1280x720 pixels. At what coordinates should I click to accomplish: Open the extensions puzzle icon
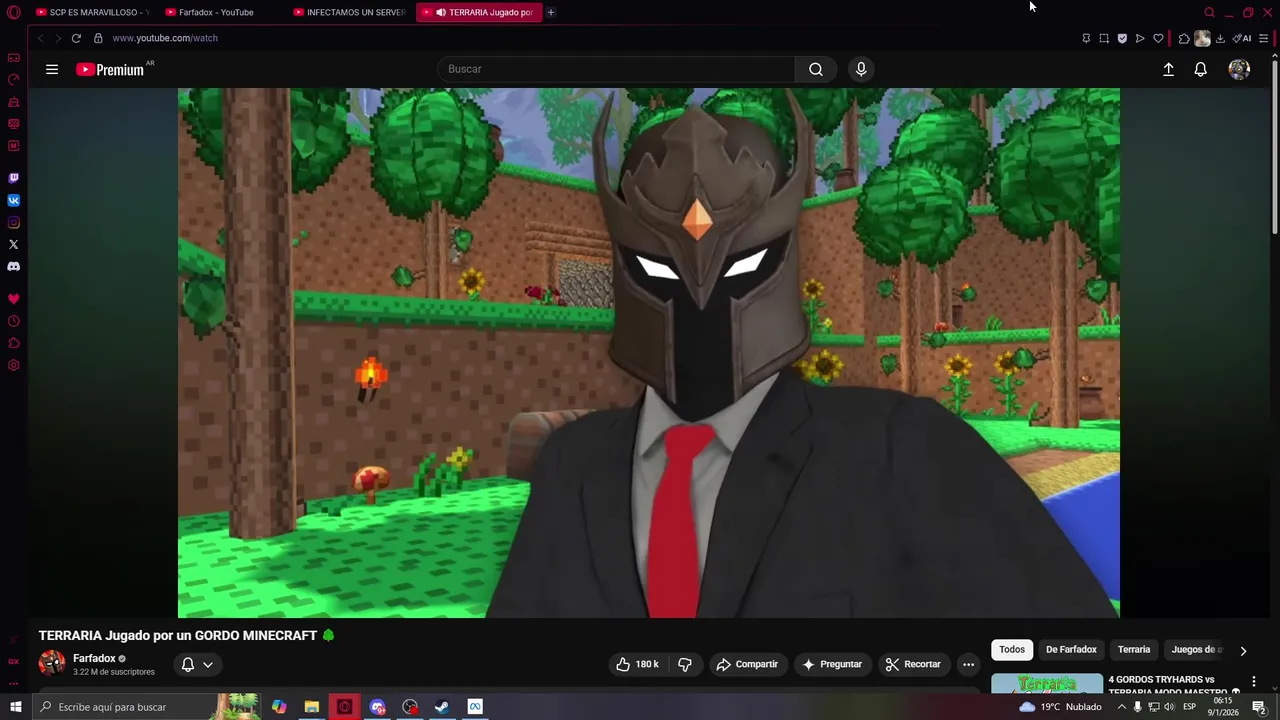point(1184,38)
